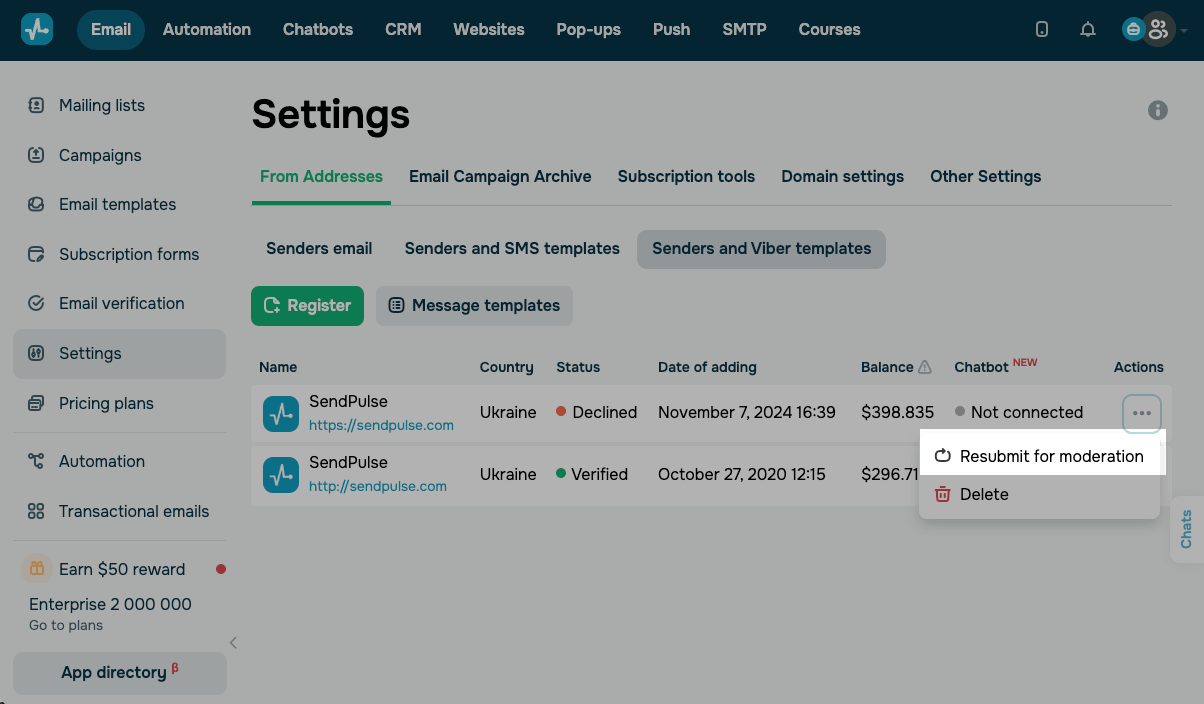Click the Automation sidebar icon
This screenshot has height=704, width=1204.
[37, 461]
